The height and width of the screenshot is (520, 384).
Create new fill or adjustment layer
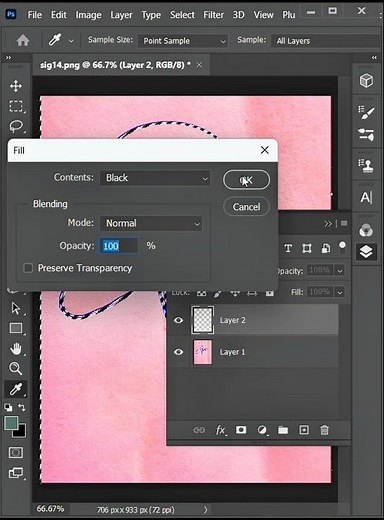point(263,430)
